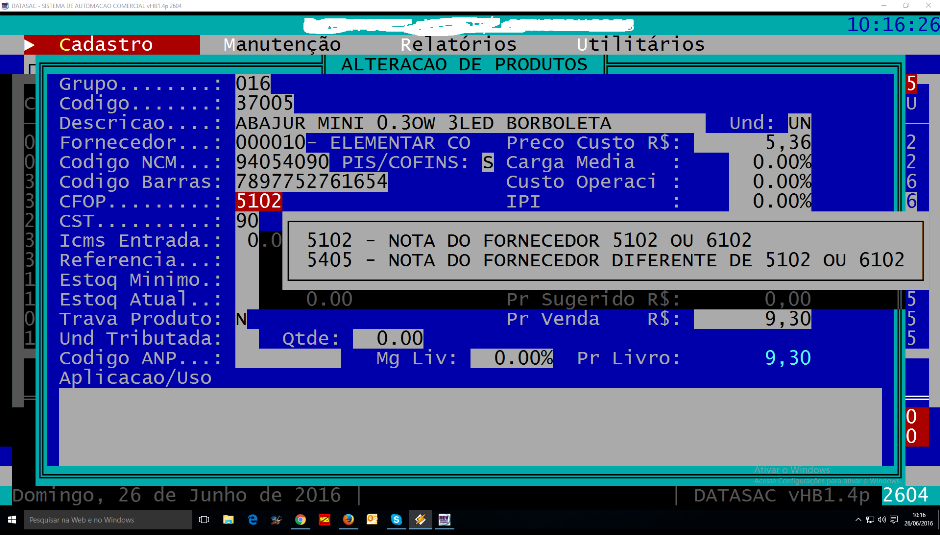
Task: Click the PIS/COFINS S flag field
Action: tap(488, 162)
